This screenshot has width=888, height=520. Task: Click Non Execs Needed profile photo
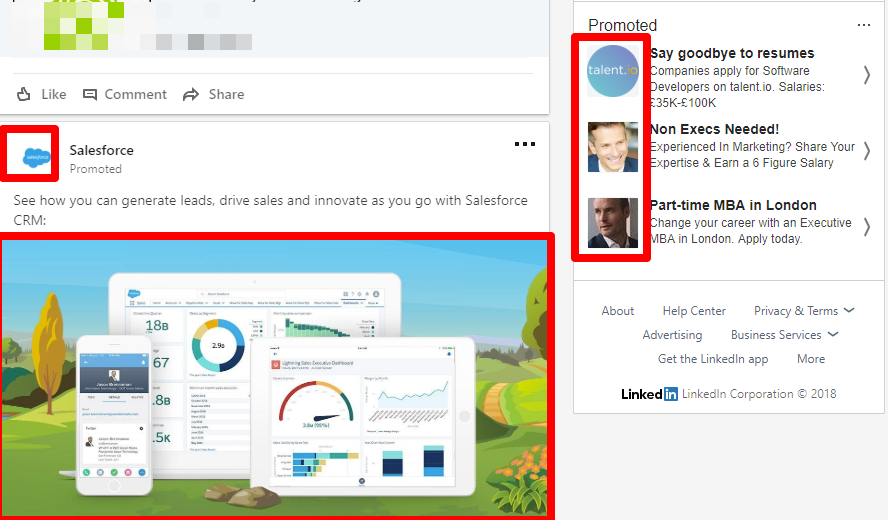click(613, 147)
